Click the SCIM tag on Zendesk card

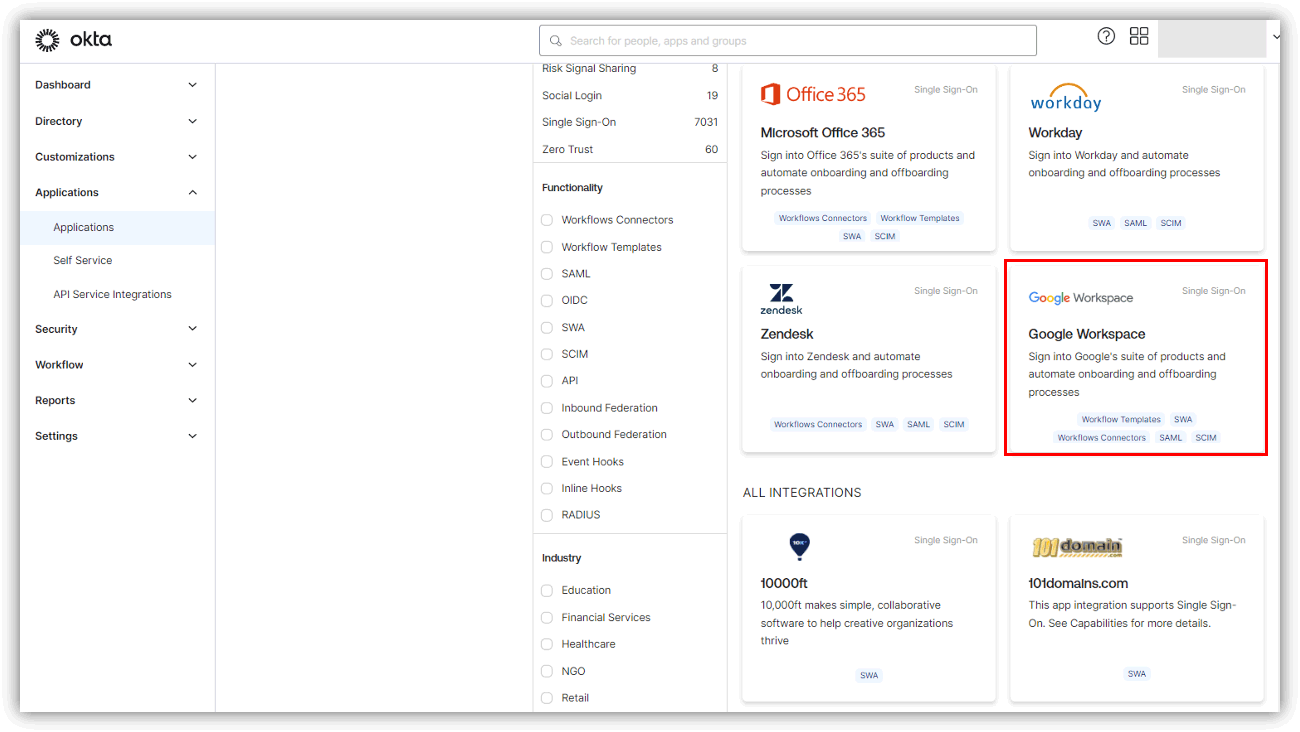tap(954, 424)
